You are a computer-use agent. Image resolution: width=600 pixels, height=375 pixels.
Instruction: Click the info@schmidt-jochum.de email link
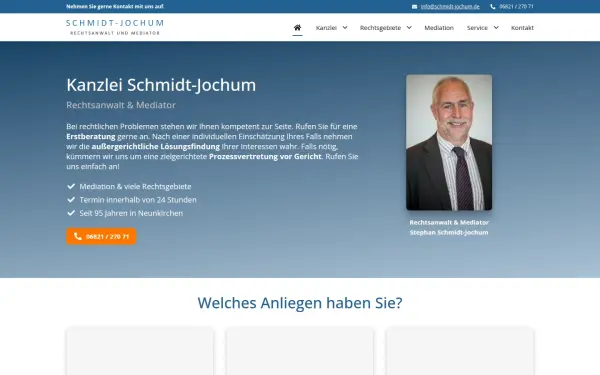tap(450, 7)
